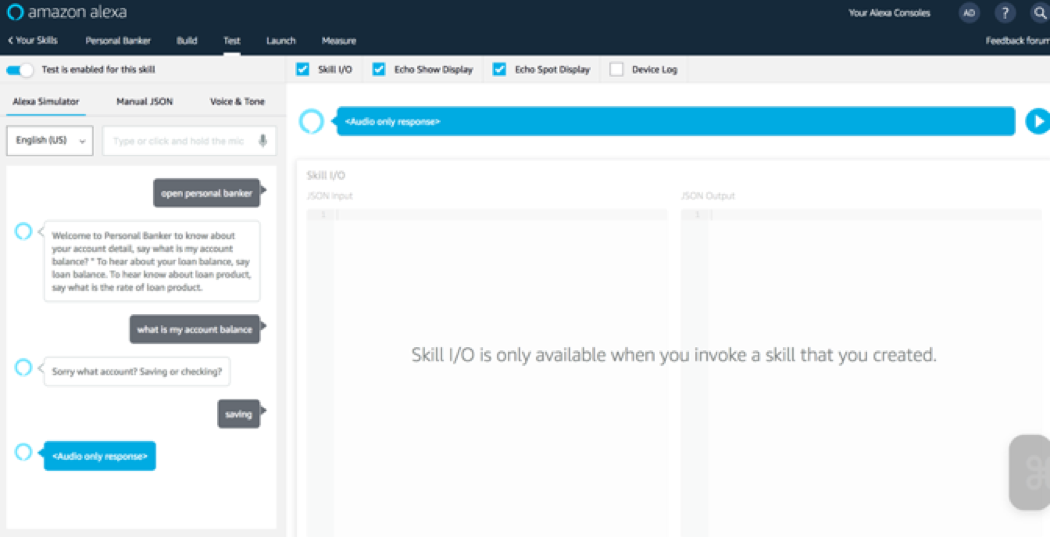The height and width of the screenshot is (537, 1050).
Task: Click the Alexa ring icon beside the welcome message
Action: coord(23,232)
